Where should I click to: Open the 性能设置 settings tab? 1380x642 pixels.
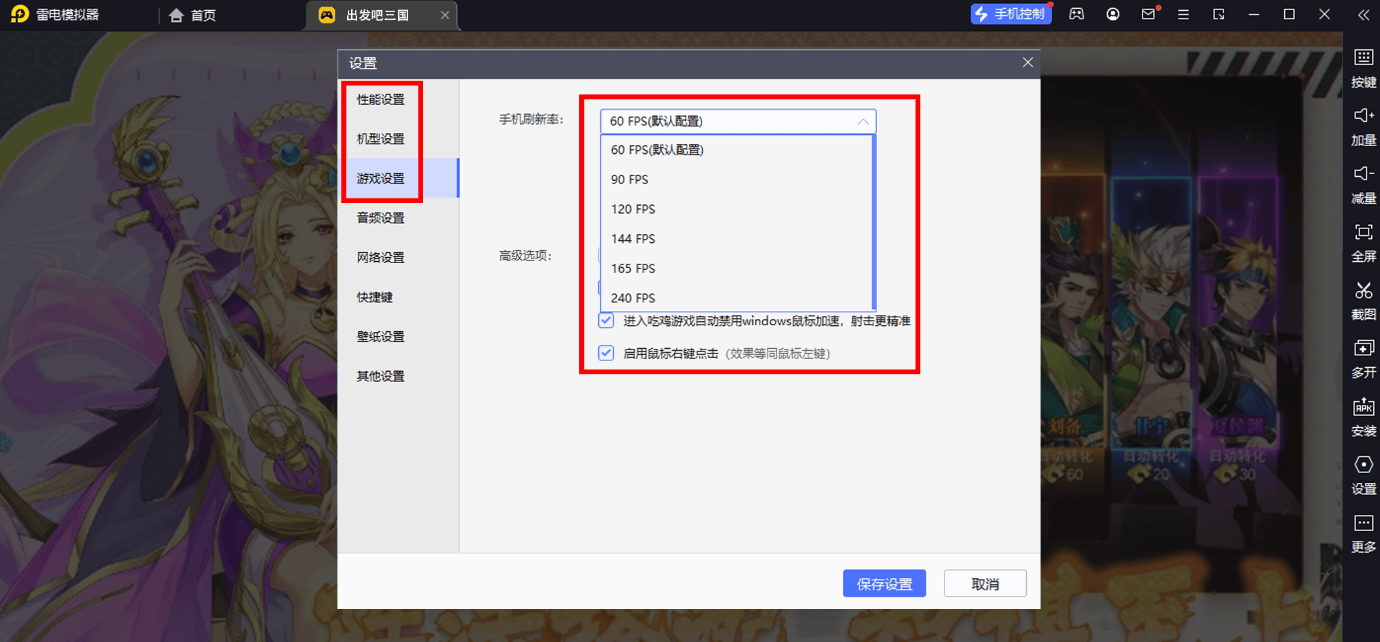point(398,100)
